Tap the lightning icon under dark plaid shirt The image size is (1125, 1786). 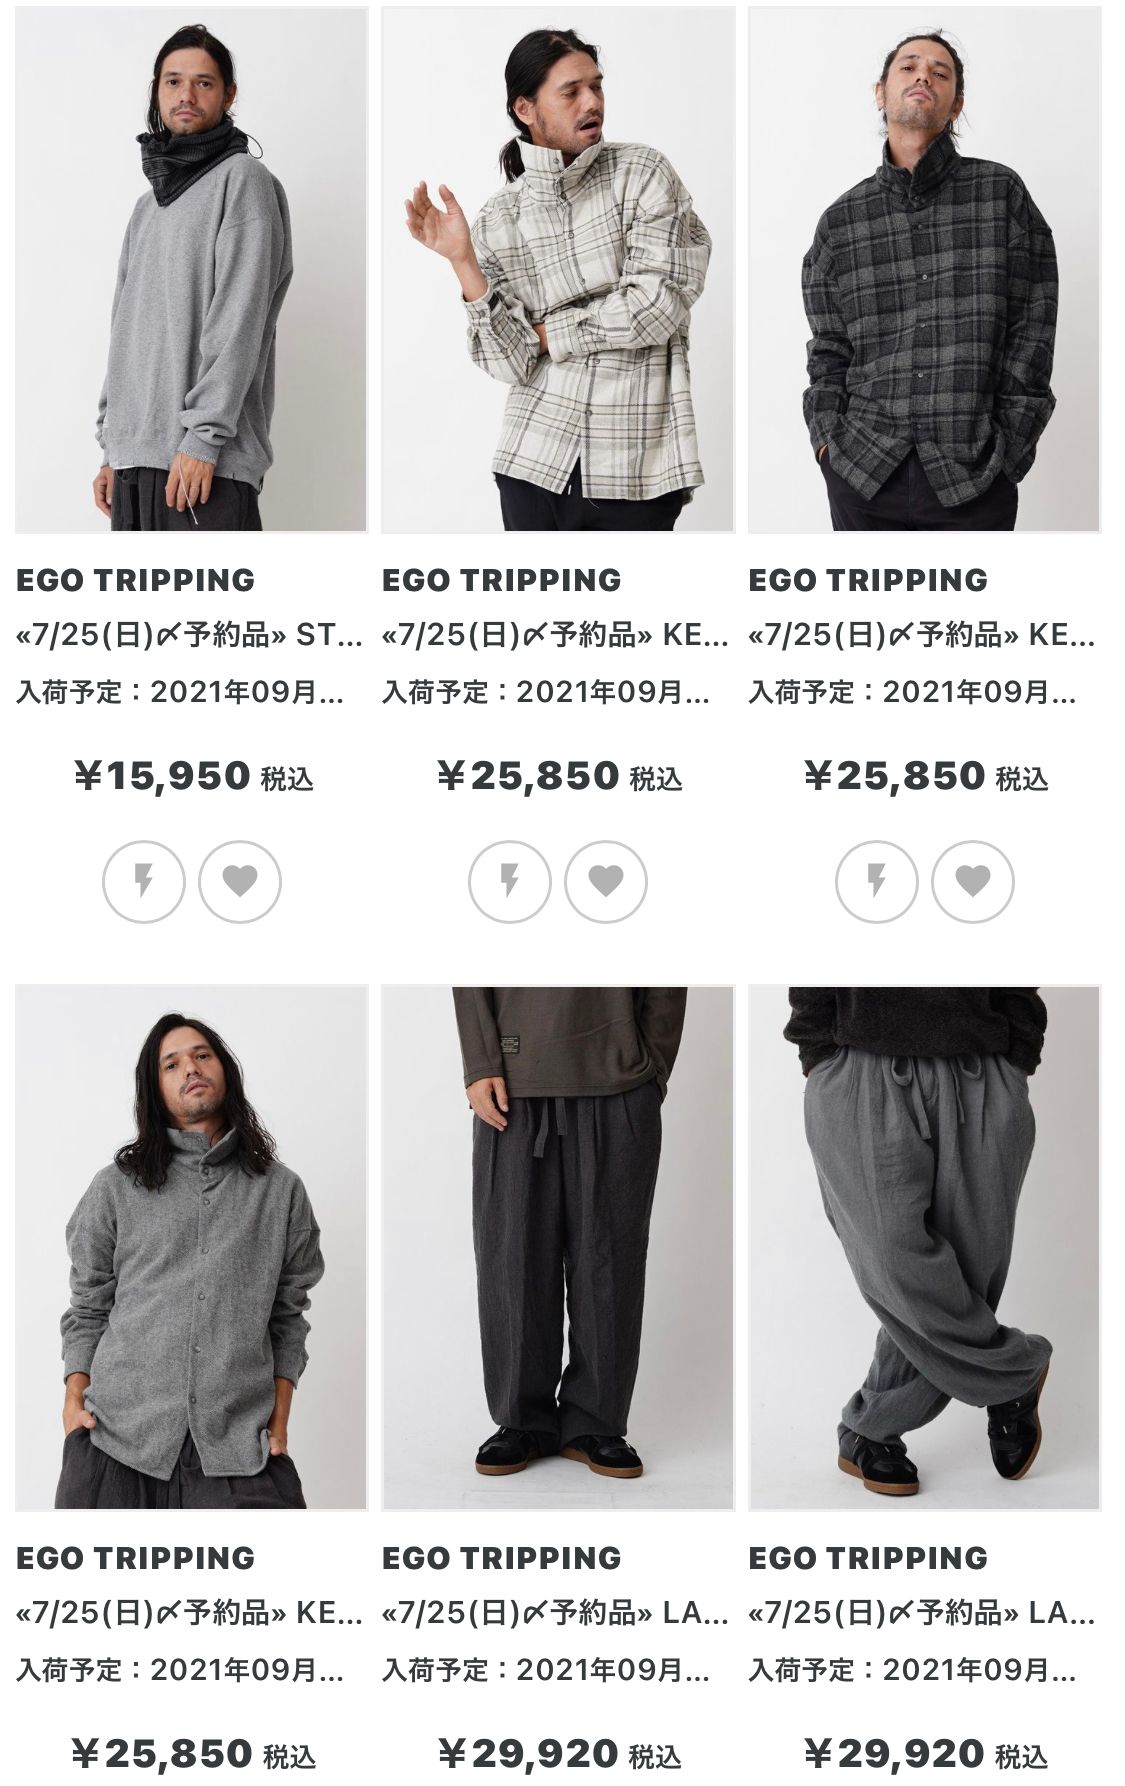pos(877,881)
